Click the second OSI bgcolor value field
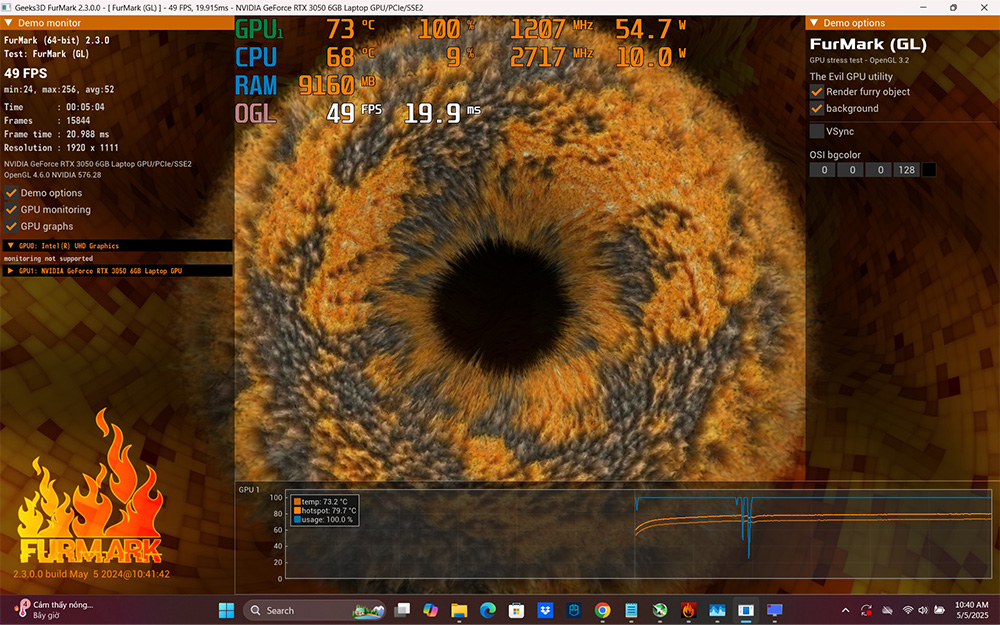The height and width of the screenshot is (625, 1000). click(x=851, y=170)
